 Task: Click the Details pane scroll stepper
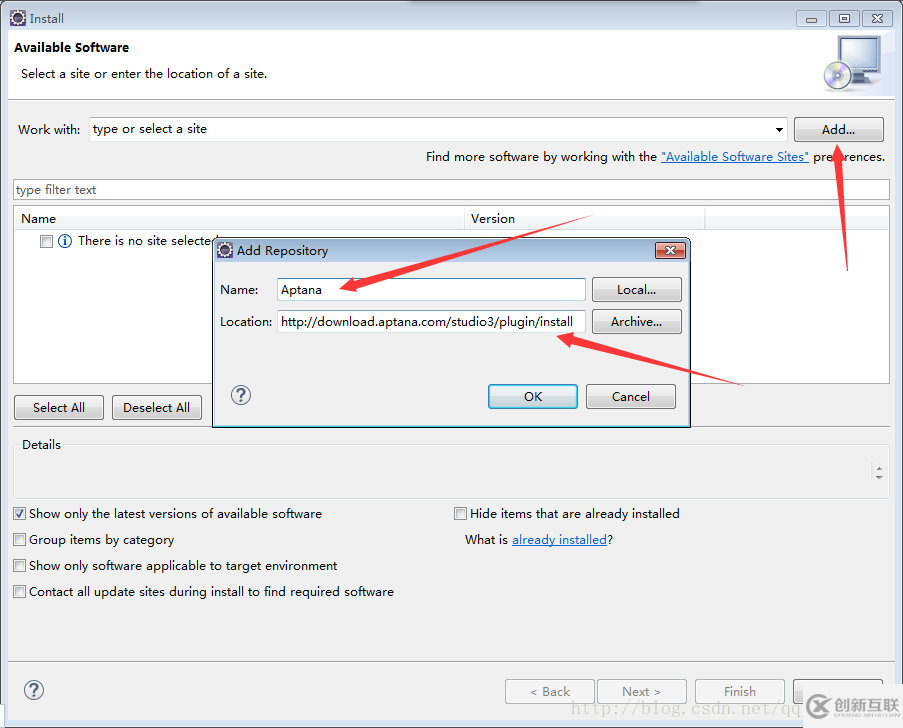tap(879, 472)
